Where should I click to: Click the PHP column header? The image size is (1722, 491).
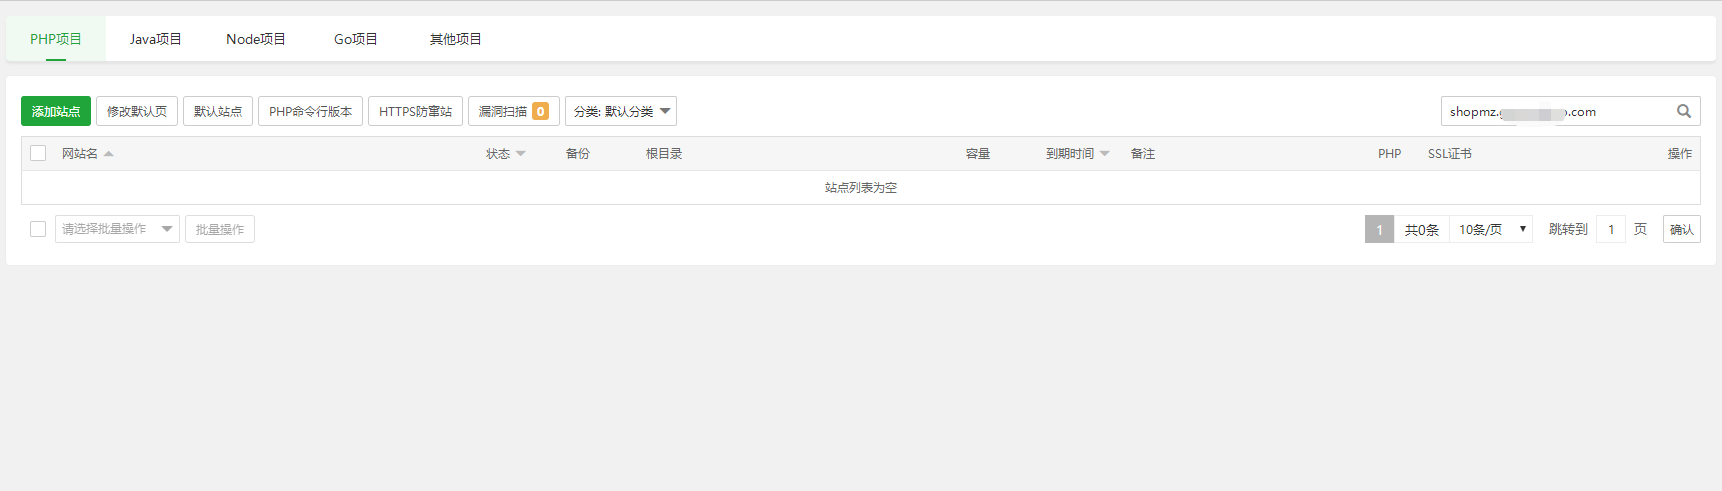pyautogui.click(x=1389, y=153)
